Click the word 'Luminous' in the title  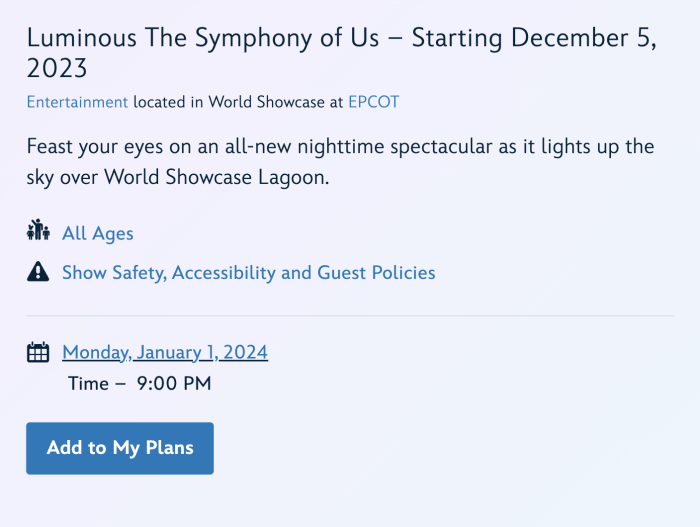[74, 38]
